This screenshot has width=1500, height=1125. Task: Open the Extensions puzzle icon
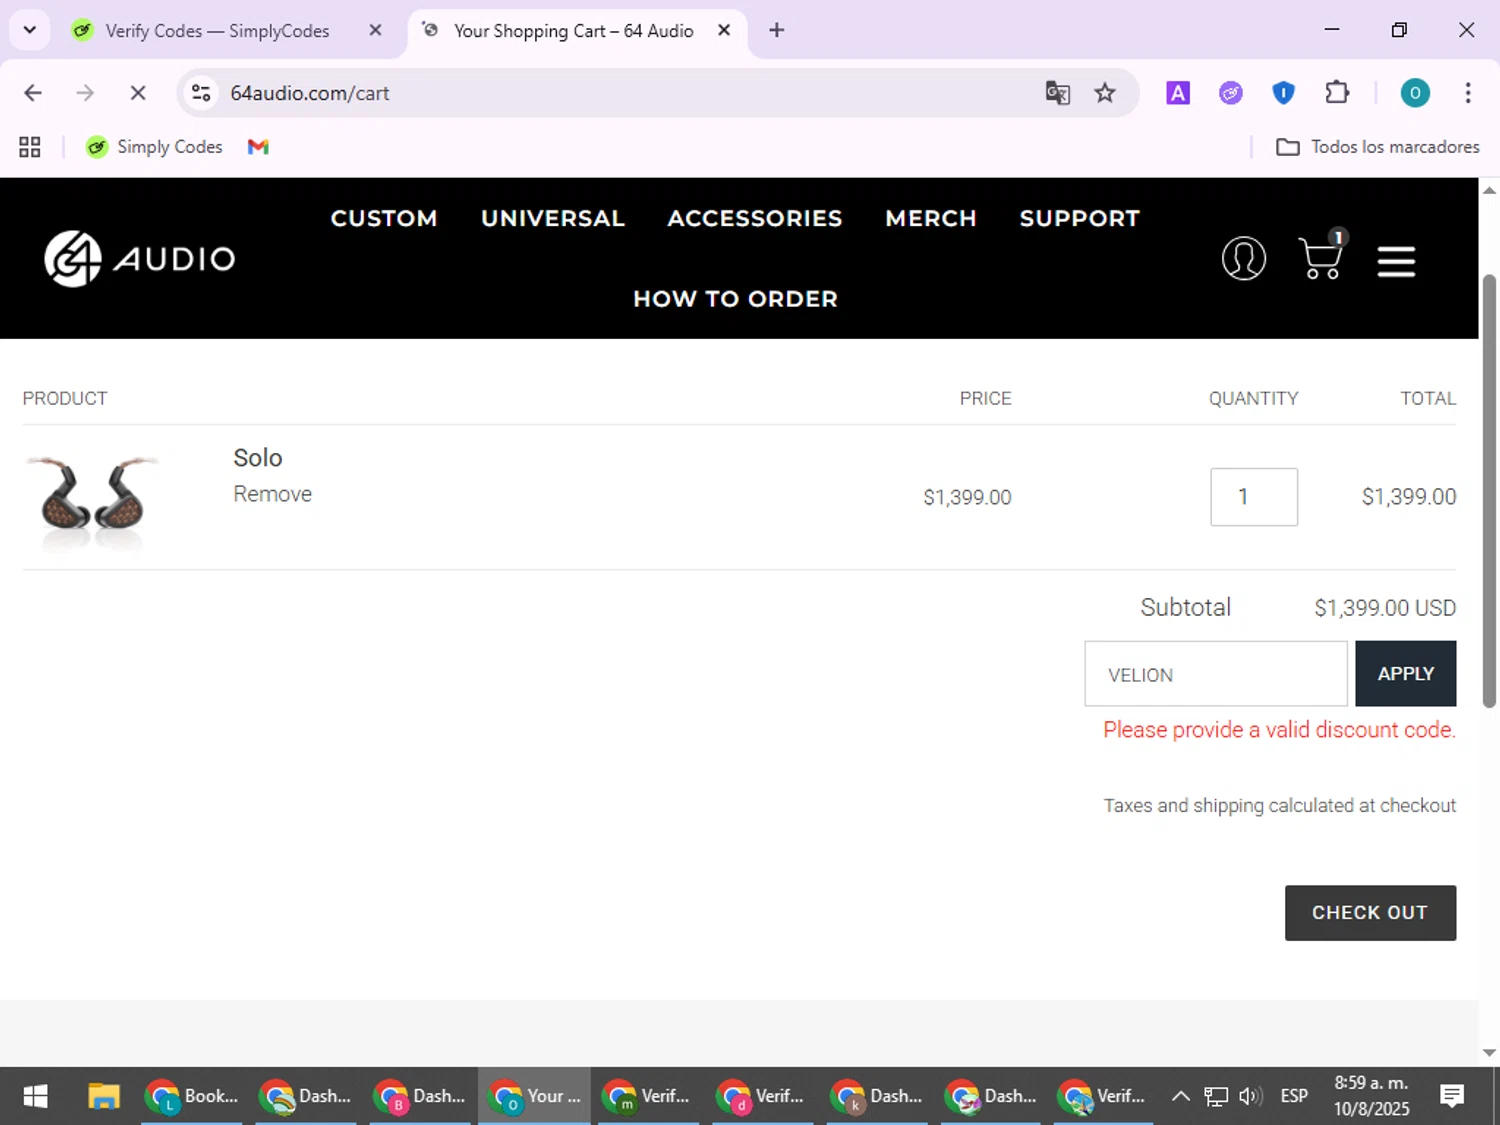click(1337, 93)
